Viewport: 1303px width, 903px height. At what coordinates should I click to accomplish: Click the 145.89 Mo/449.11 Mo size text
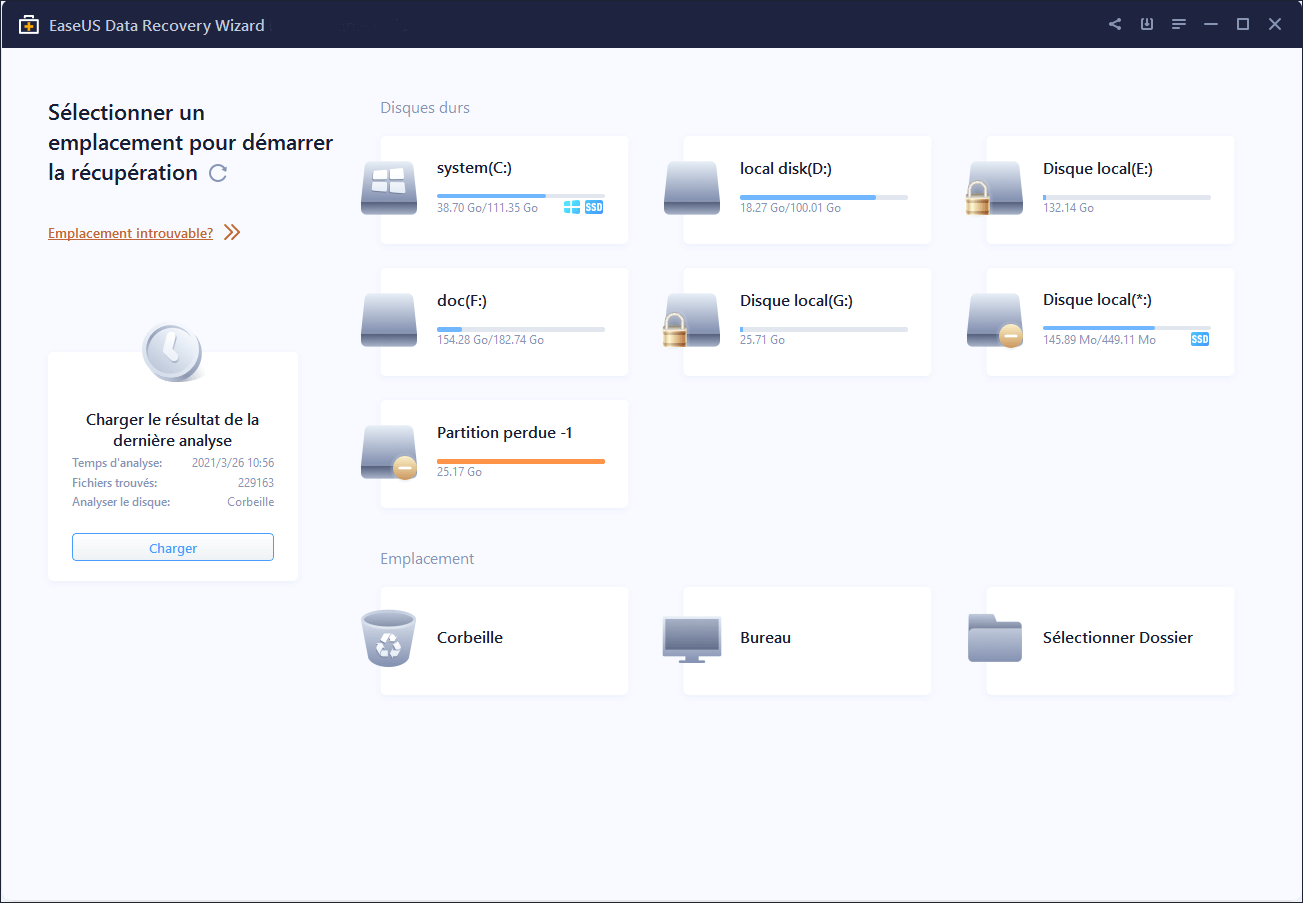click(1099, 340)
